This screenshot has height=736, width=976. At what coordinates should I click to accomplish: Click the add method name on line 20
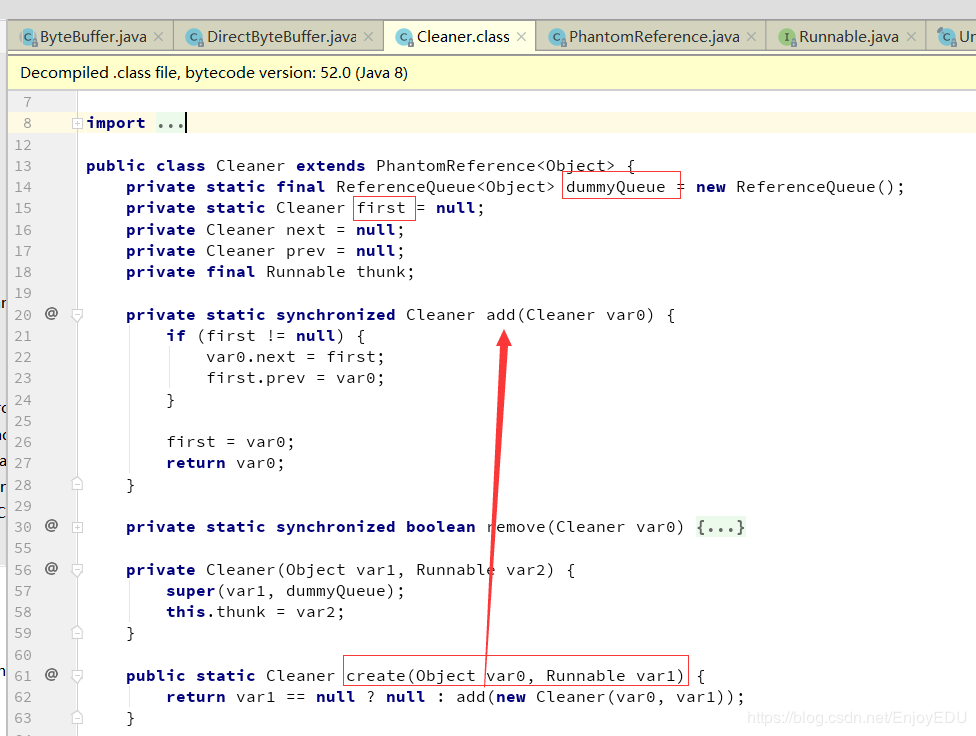pyautogui.click(x=501, y=314)
